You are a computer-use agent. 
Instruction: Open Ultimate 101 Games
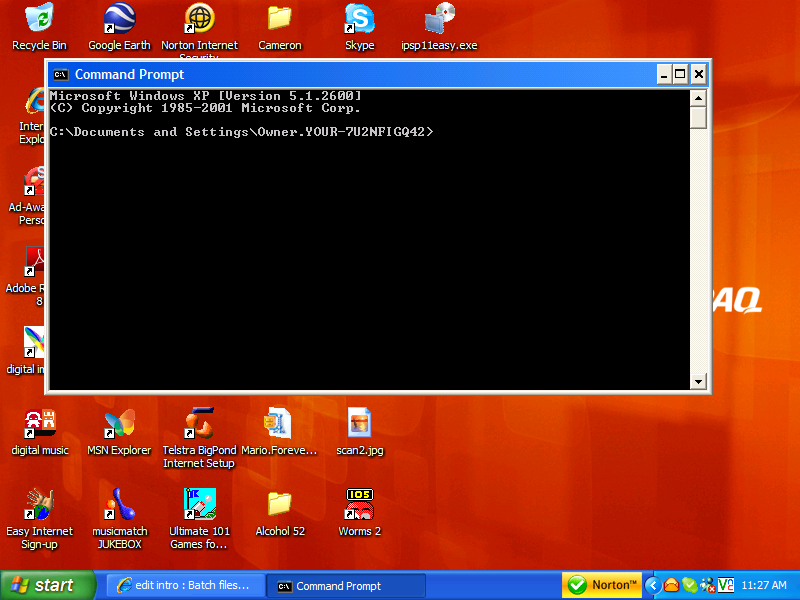[199, 500]
